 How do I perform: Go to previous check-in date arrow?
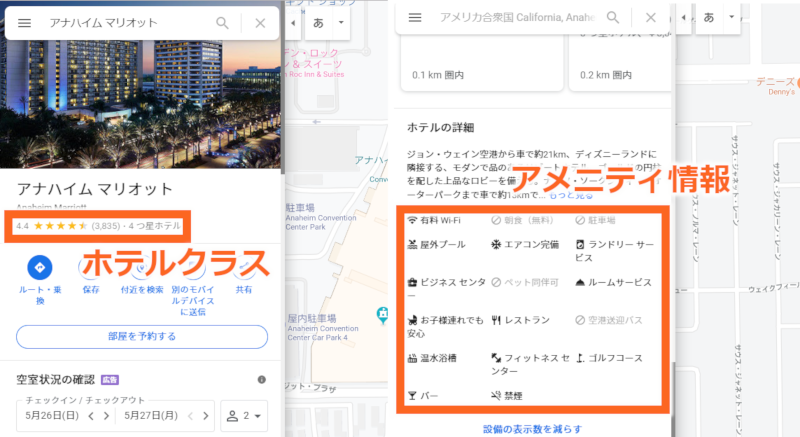pyautogui.click(x=91, y=416)
